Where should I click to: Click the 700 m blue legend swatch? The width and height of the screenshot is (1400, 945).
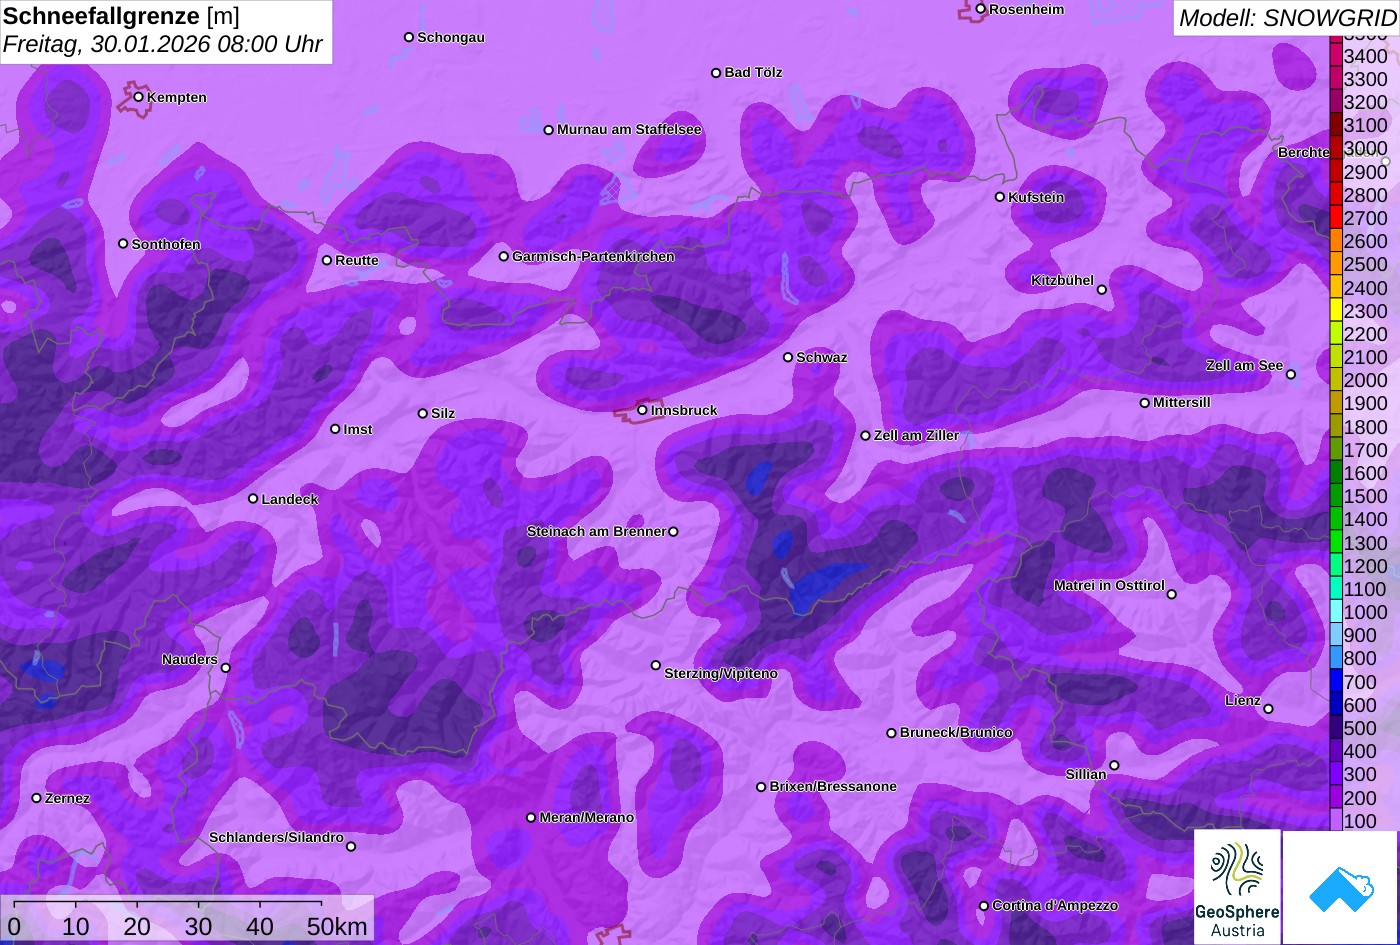coord(1336,681)
